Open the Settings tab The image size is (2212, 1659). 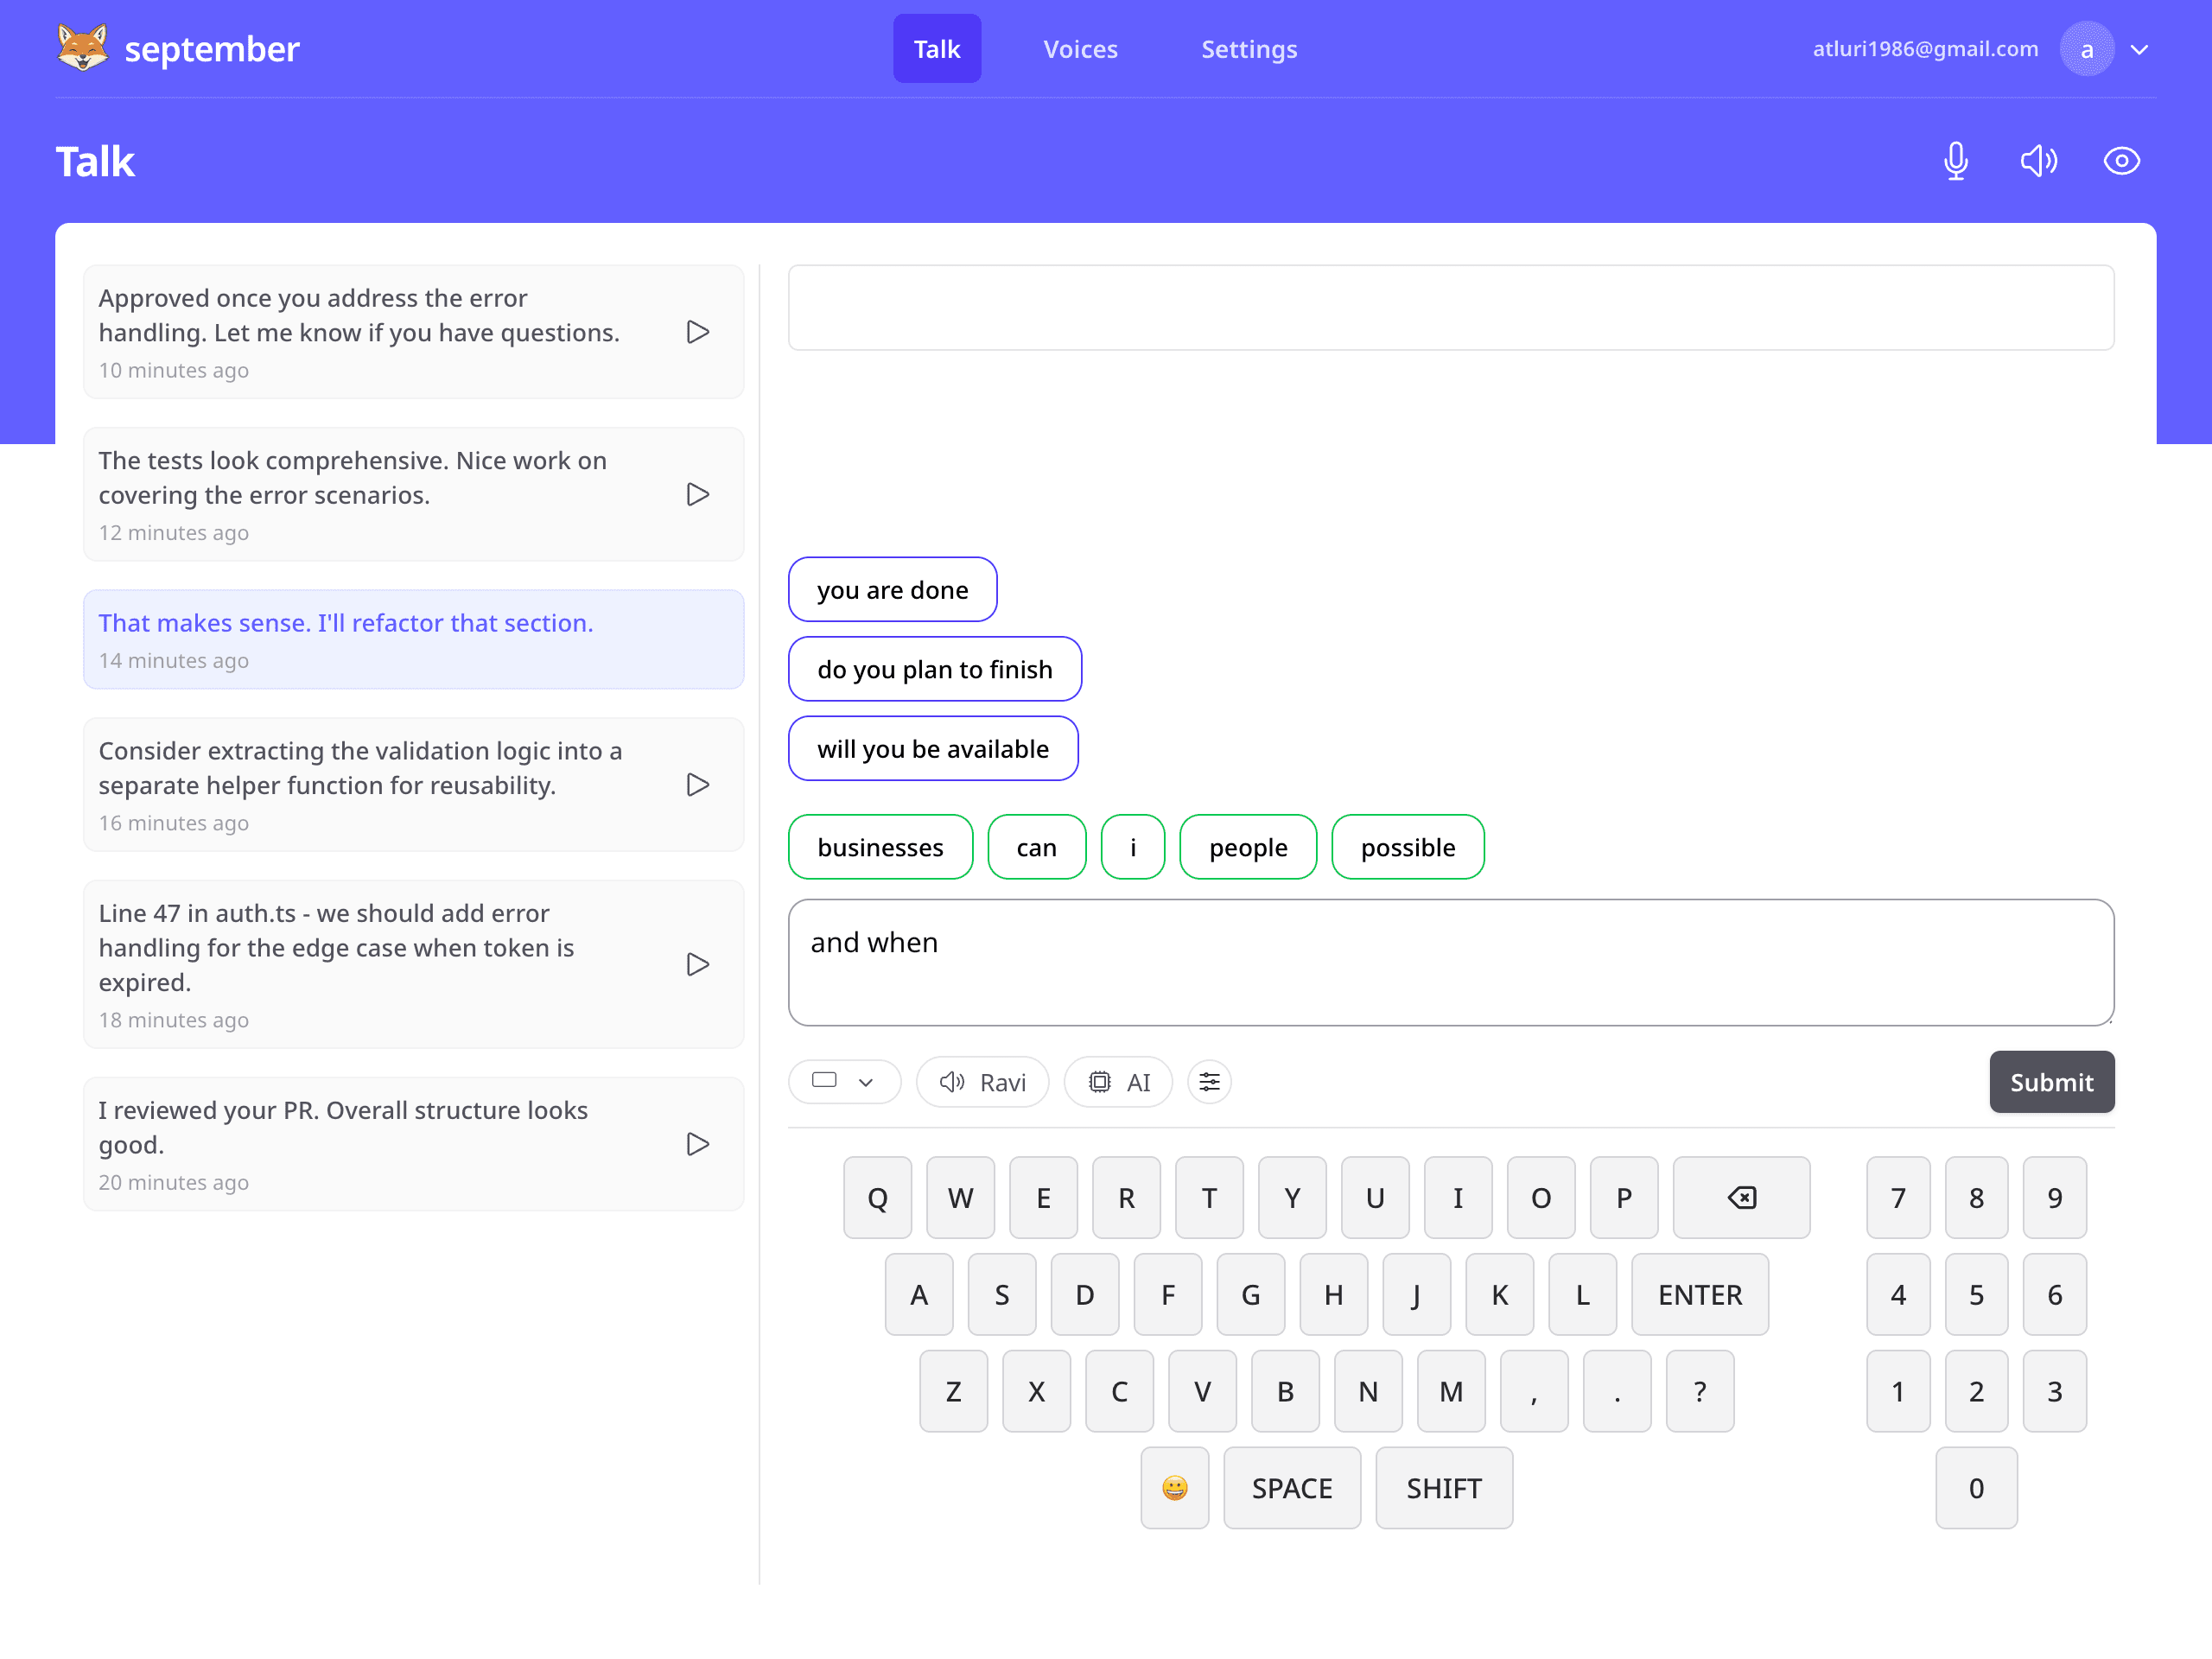(1248, 49)
